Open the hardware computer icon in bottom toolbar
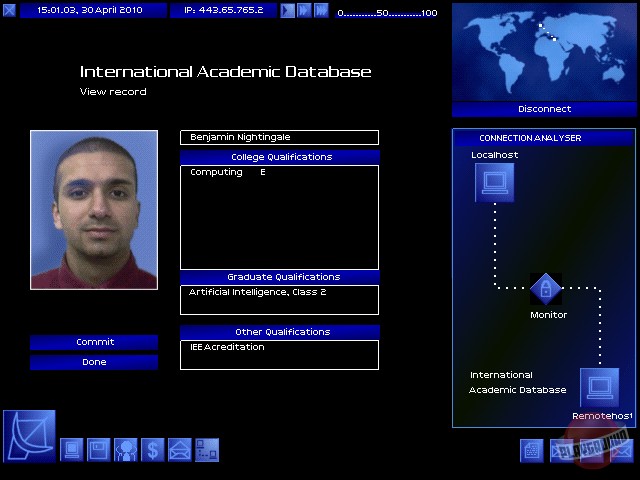Image resolution: width=640 pixels, height=480 pixels. (x=73, y=450)
